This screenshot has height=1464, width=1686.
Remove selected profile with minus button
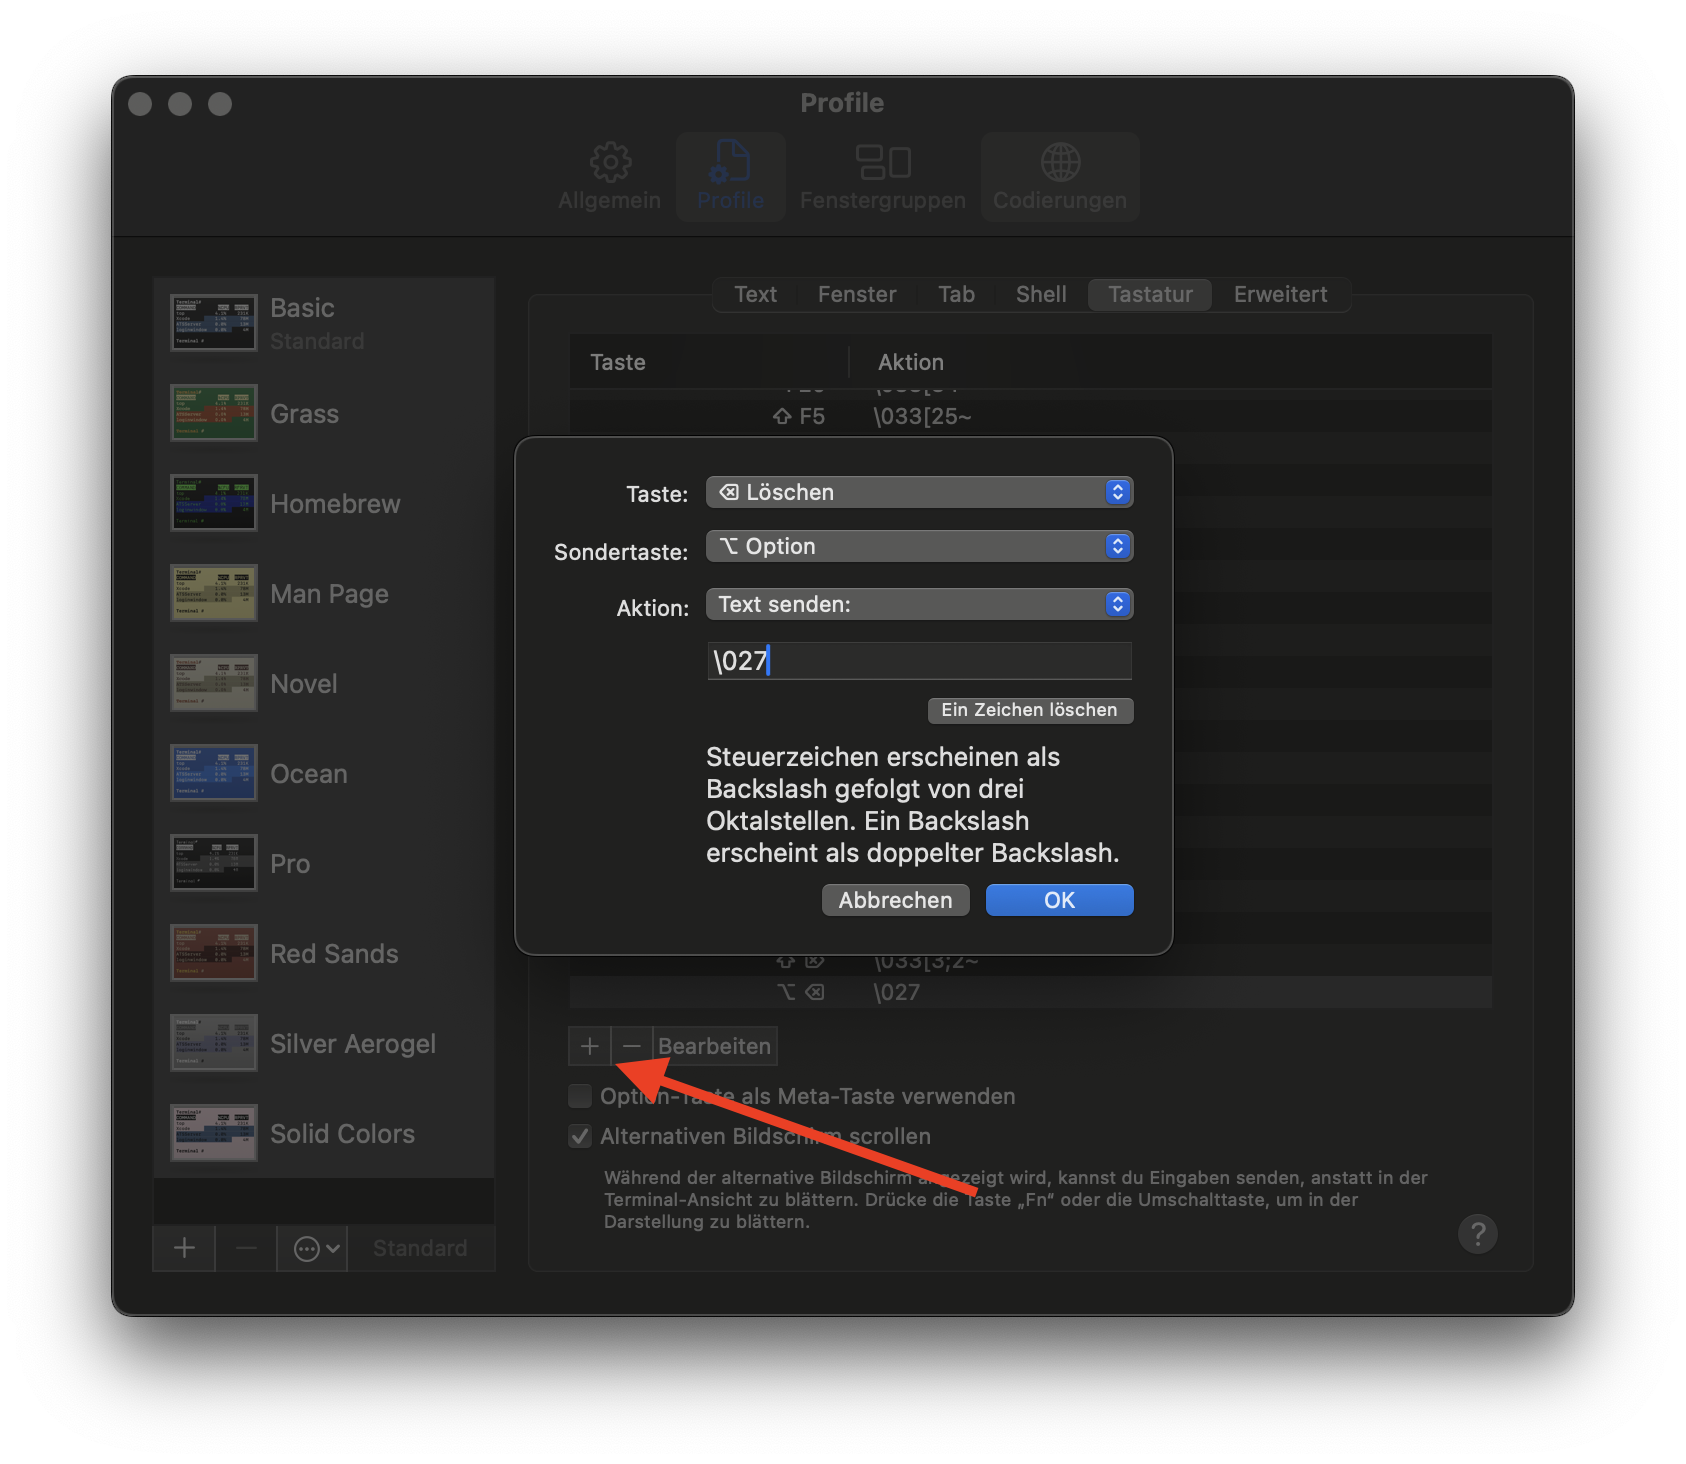(x=246, y=1248)
